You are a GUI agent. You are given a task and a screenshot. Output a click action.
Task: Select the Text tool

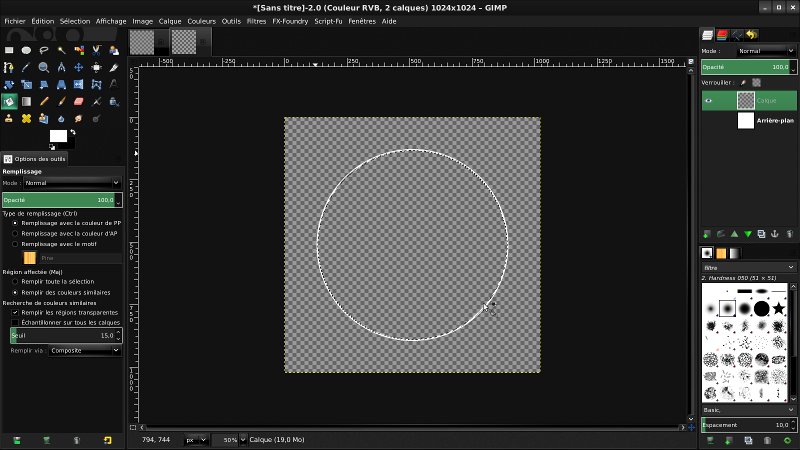(113, 85)
